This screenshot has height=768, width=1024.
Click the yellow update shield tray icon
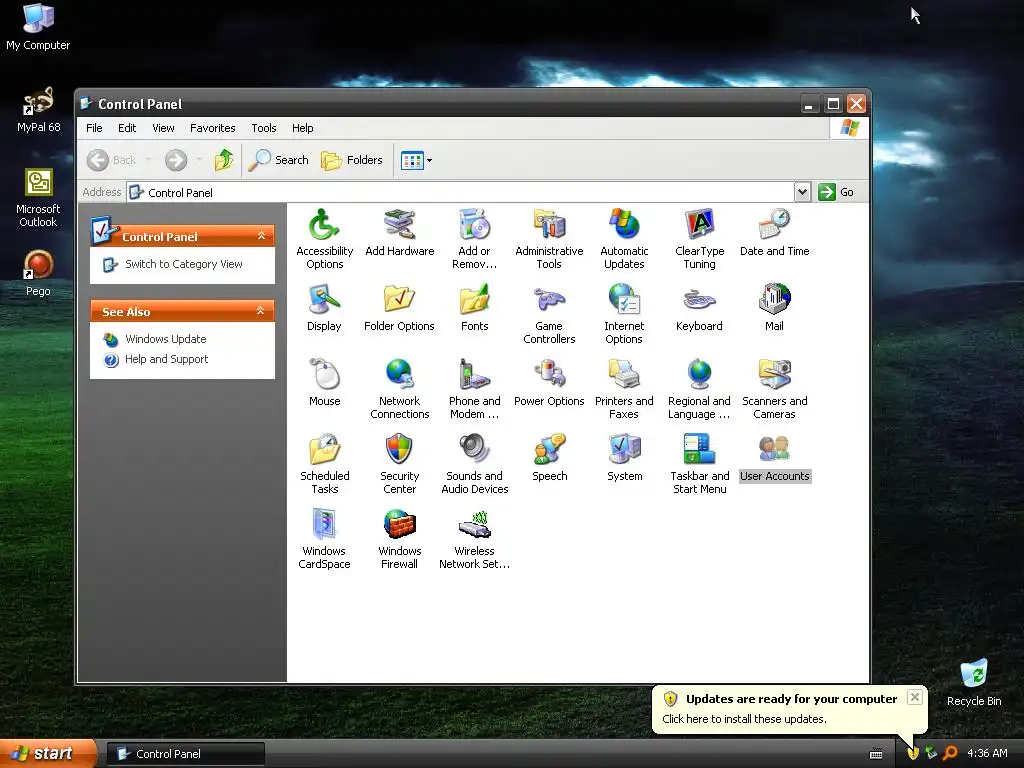click(913, 754)
